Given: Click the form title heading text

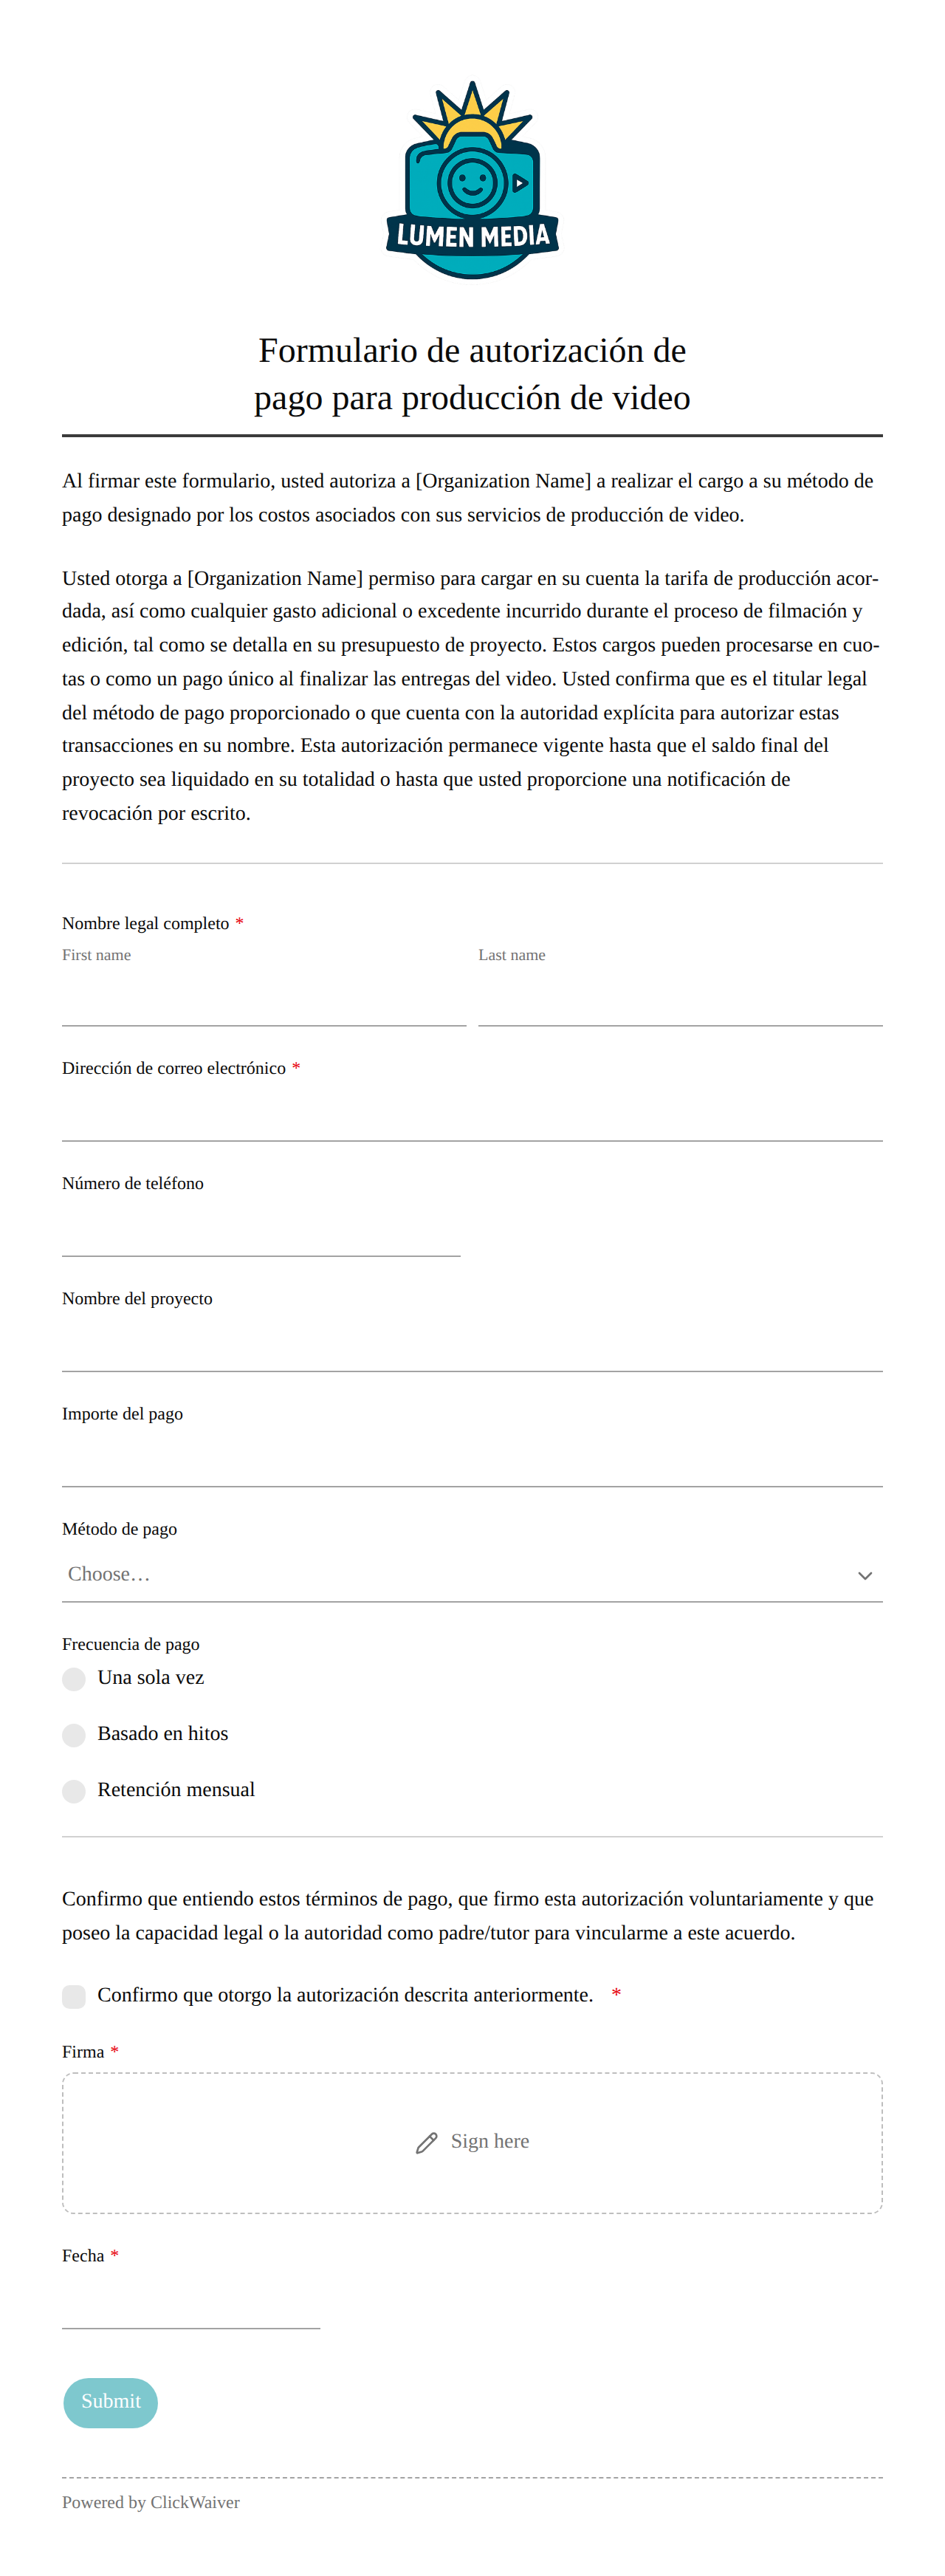Looking at the screenshot, I should (472, 374).
